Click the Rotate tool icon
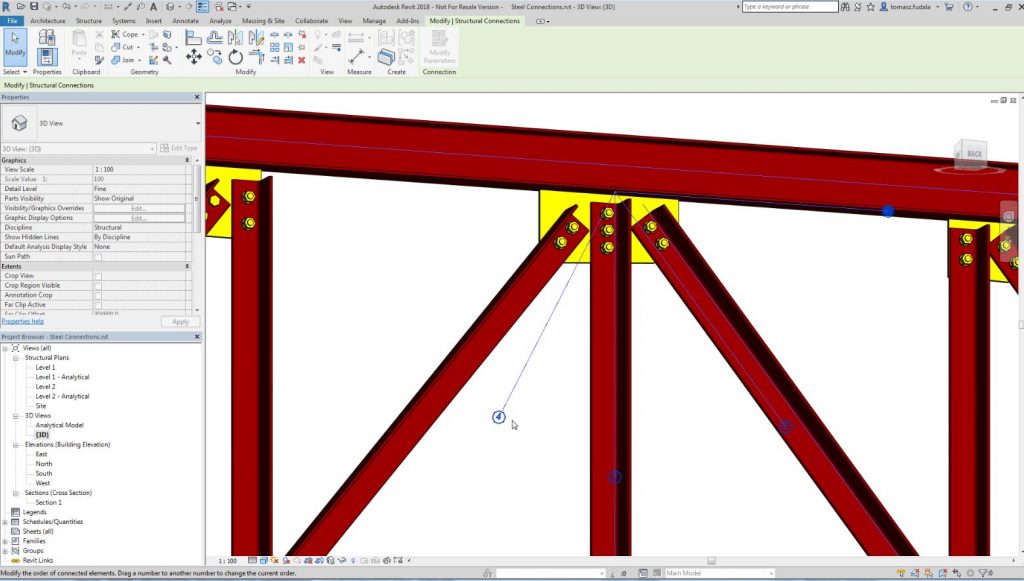Image resolution: width=1024 pixels, height=581 pixels. (236, 57)
